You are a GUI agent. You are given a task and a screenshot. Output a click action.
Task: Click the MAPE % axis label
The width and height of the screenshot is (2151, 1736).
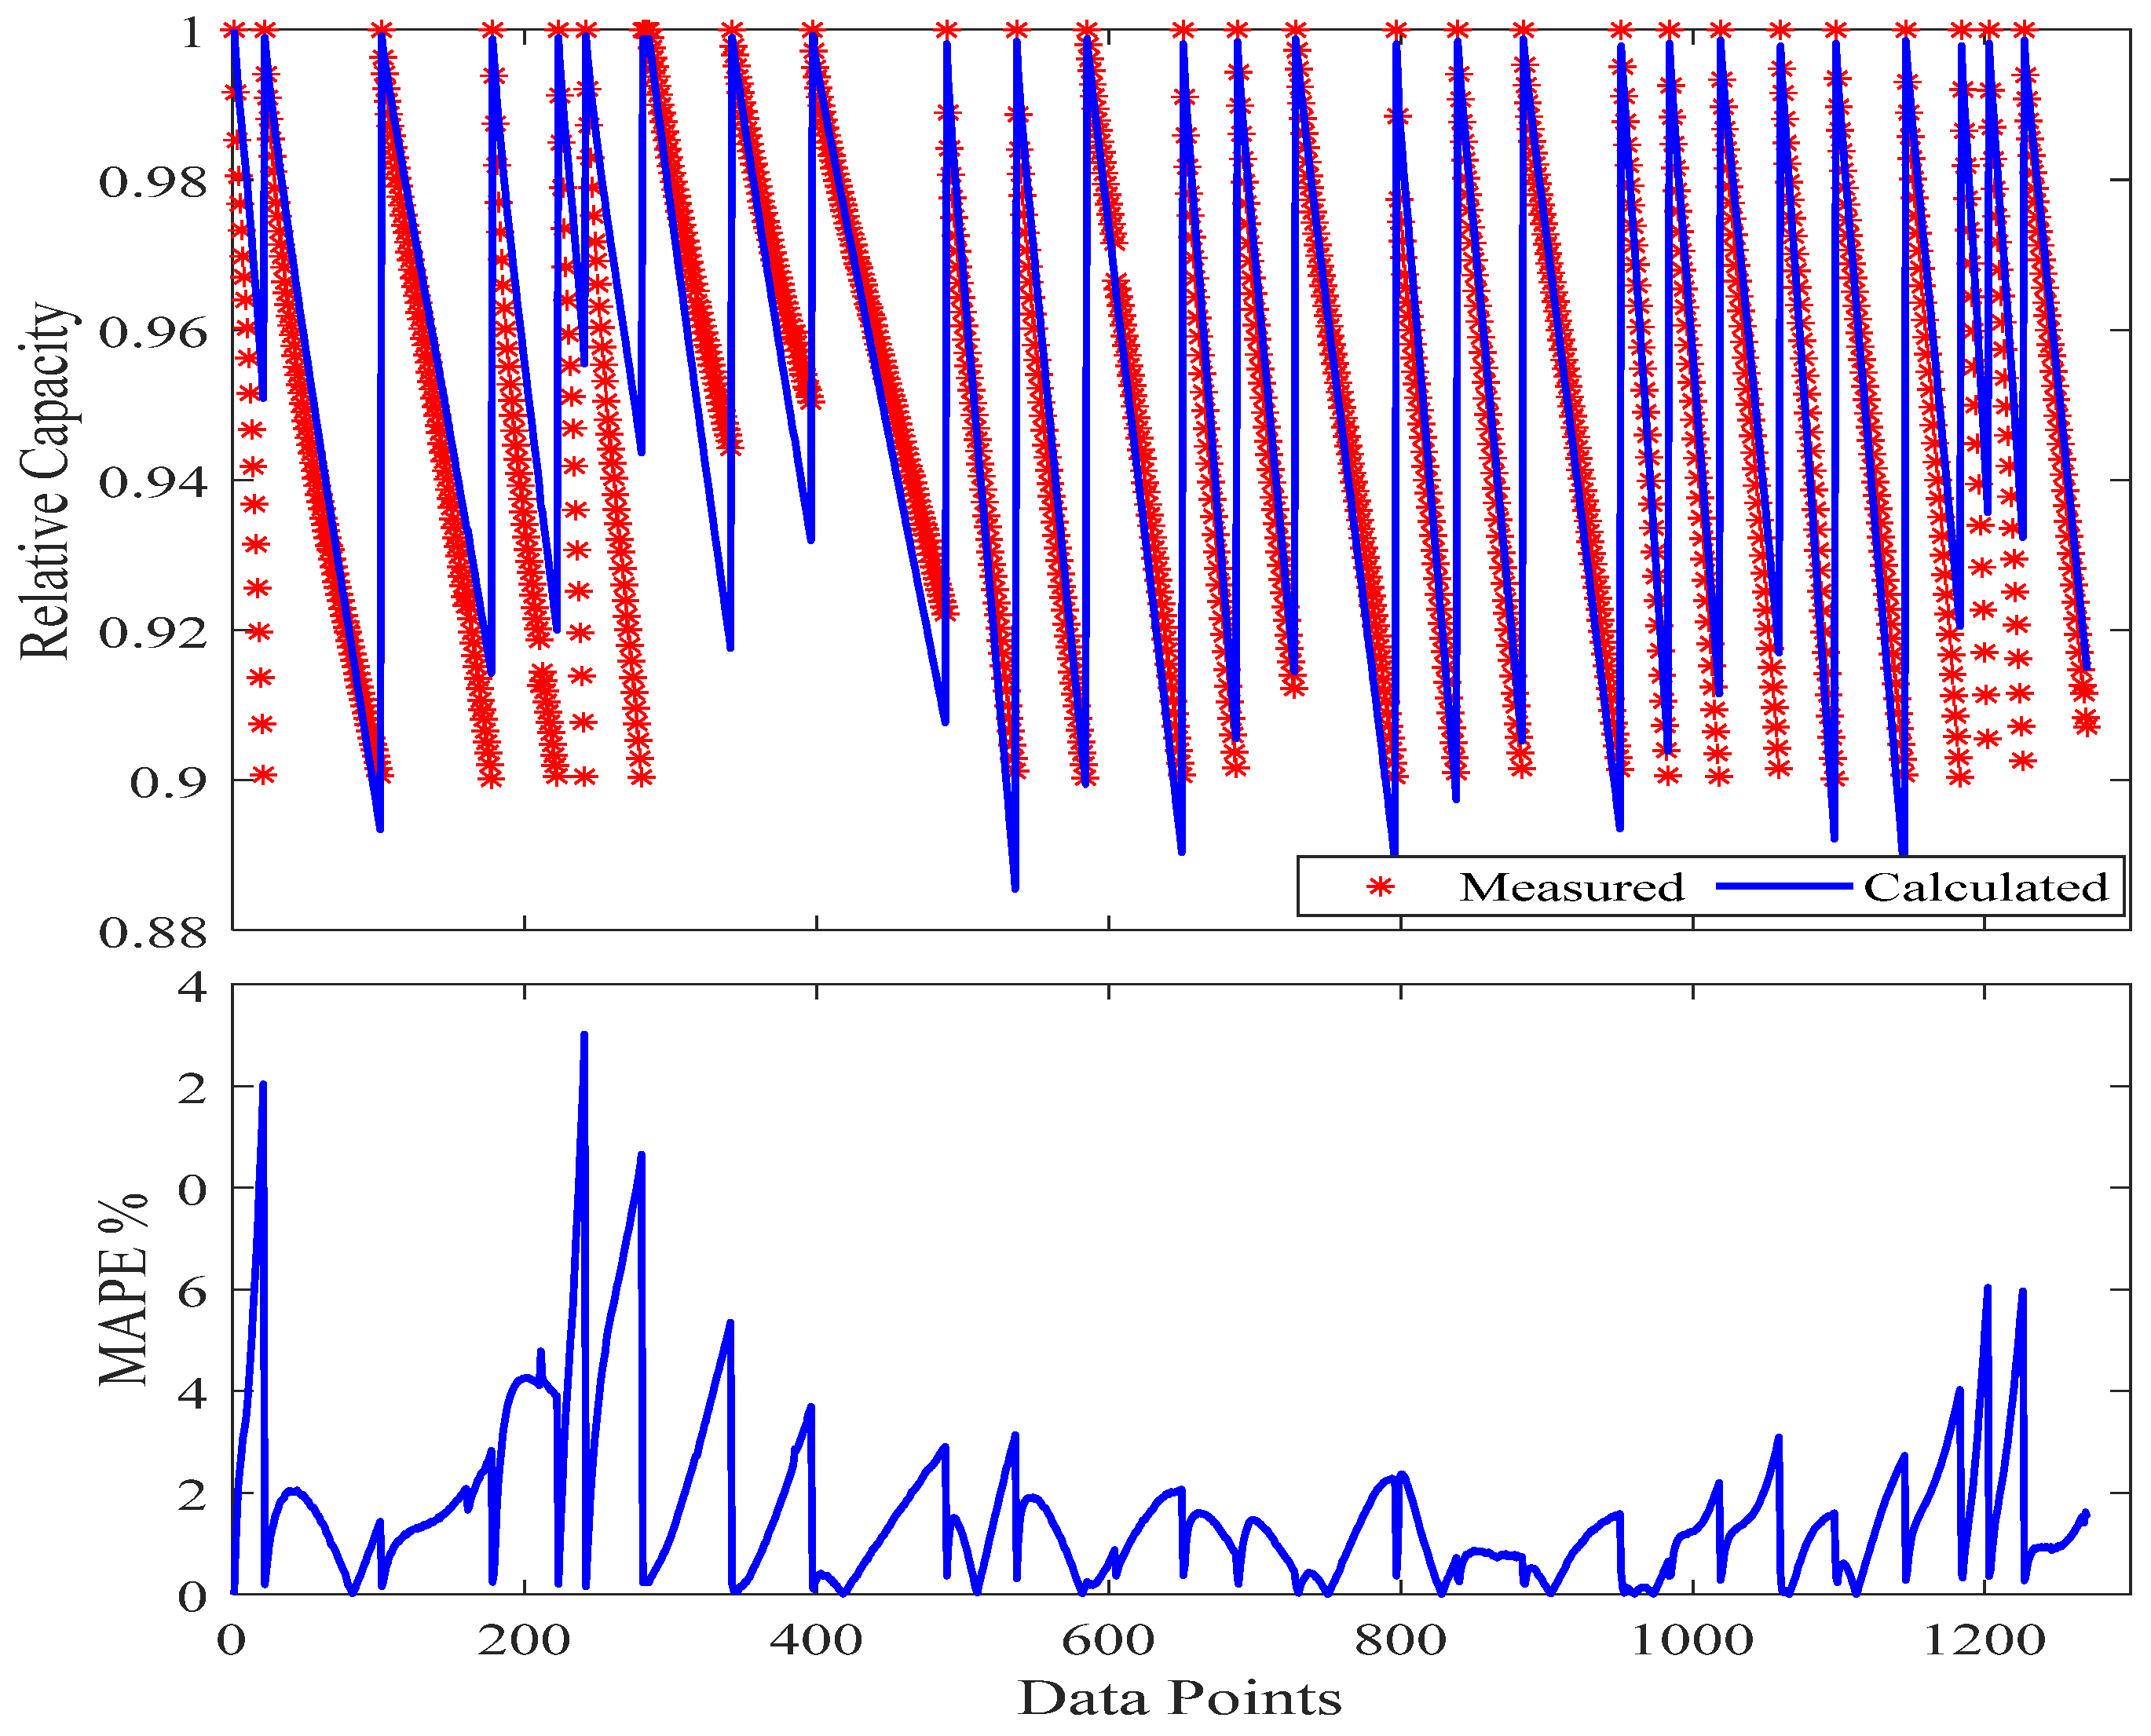(x=124, y=1290)
